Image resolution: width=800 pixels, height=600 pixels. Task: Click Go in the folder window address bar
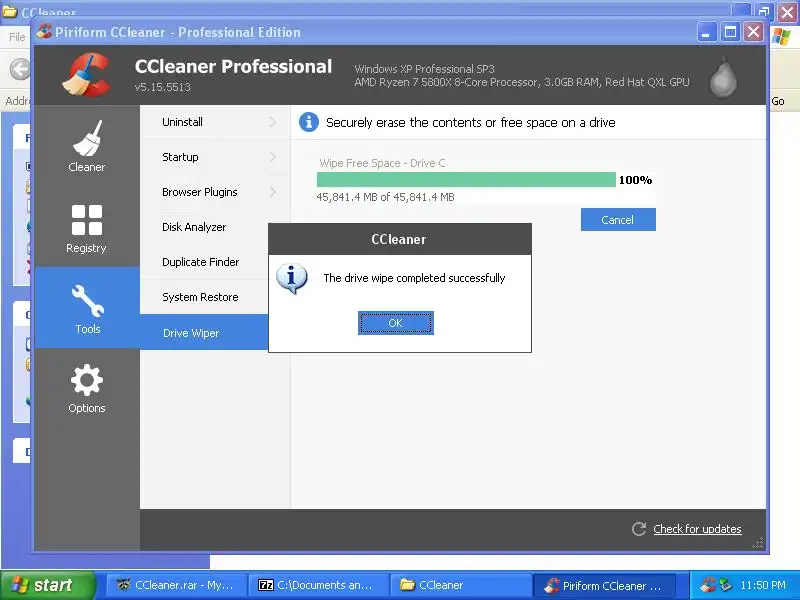[x=778, y=101]
